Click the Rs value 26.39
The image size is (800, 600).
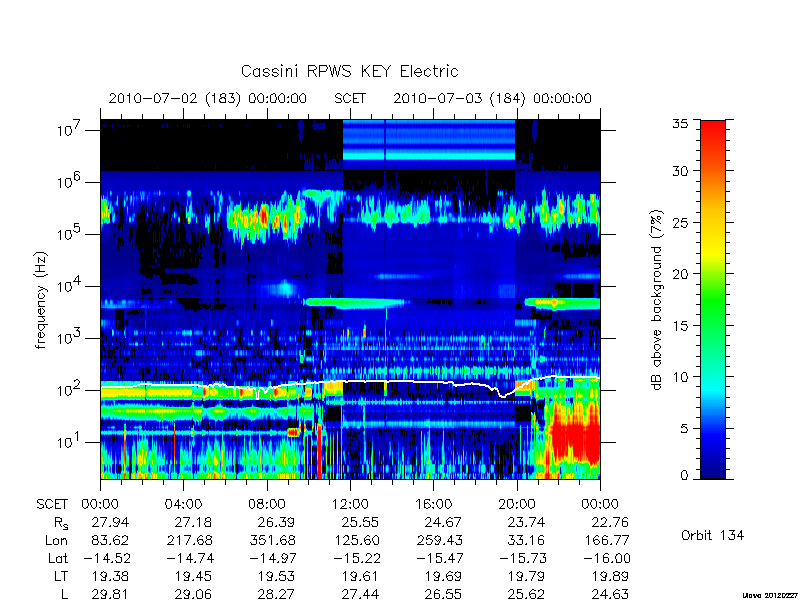click(x=276, y=522)
